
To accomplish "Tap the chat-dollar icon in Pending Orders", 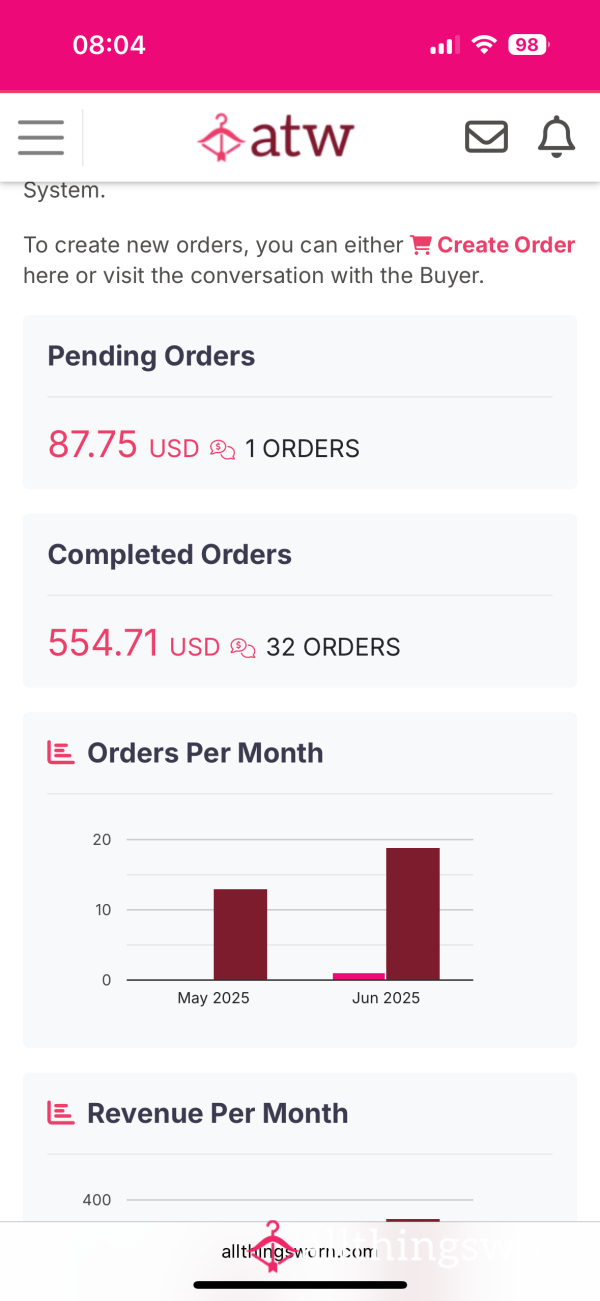I will 222,449.
